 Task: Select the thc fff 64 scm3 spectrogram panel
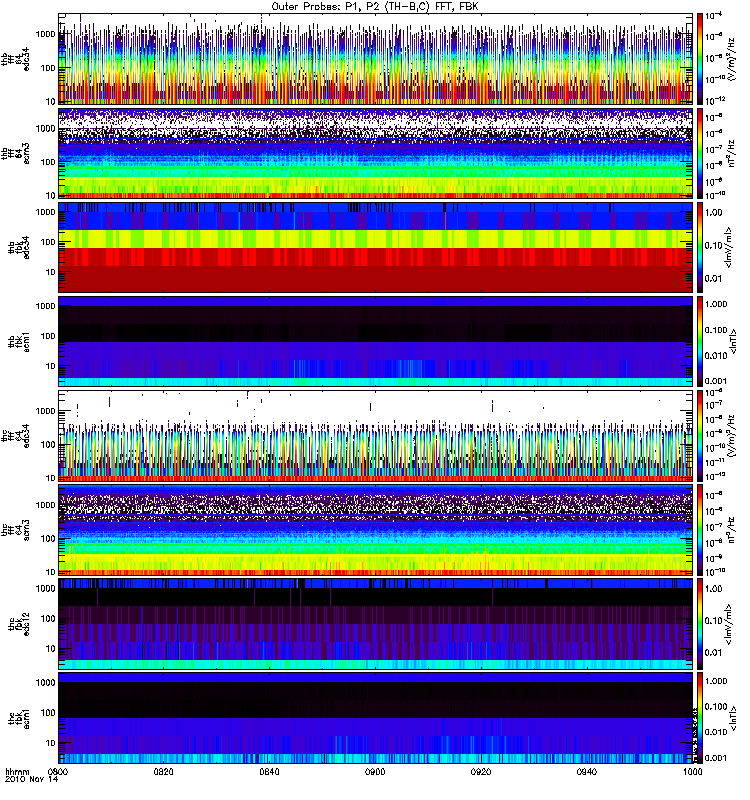pyautogui.click(x=376, y=530)
